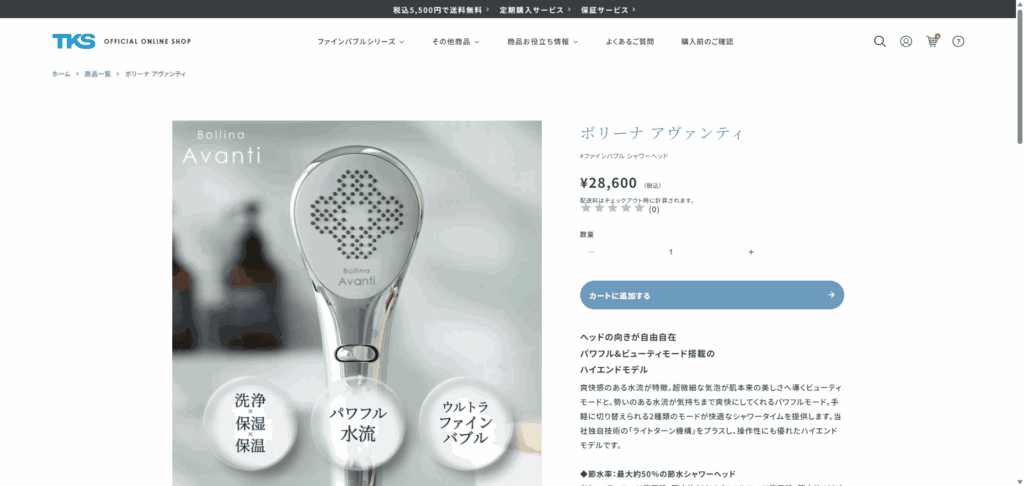Open 購入前のご確認 menu item
1024x486 pixels.
click(x=707, y=41)
